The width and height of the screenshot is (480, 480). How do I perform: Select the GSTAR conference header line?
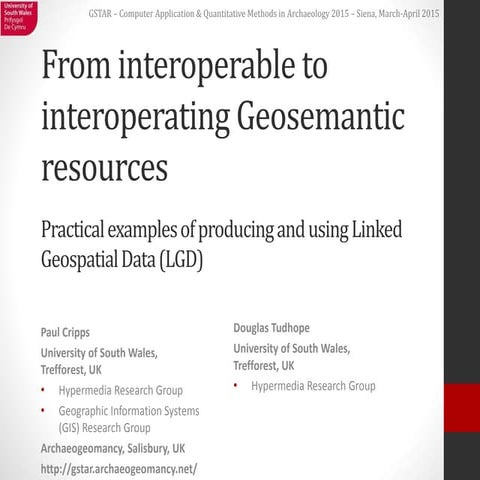[264, 14]
